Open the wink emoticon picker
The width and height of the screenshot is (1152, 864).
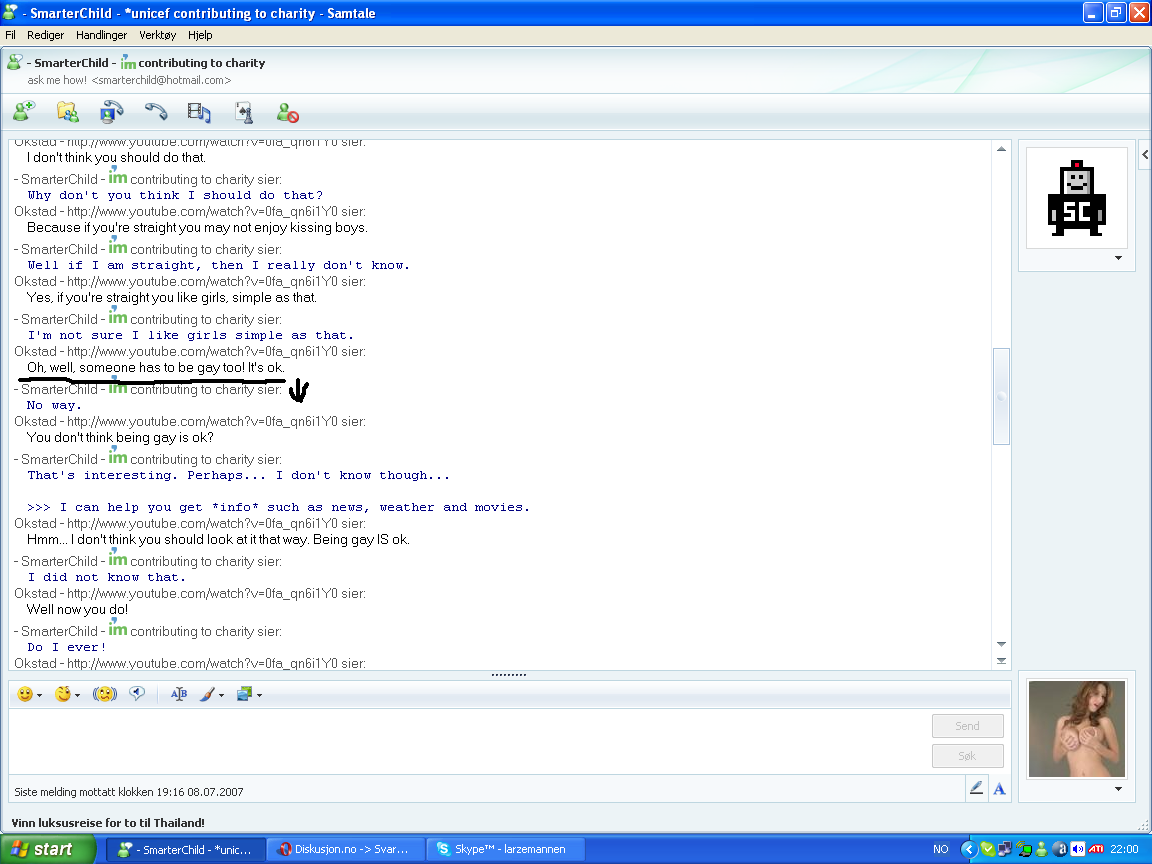pos(63,694)
